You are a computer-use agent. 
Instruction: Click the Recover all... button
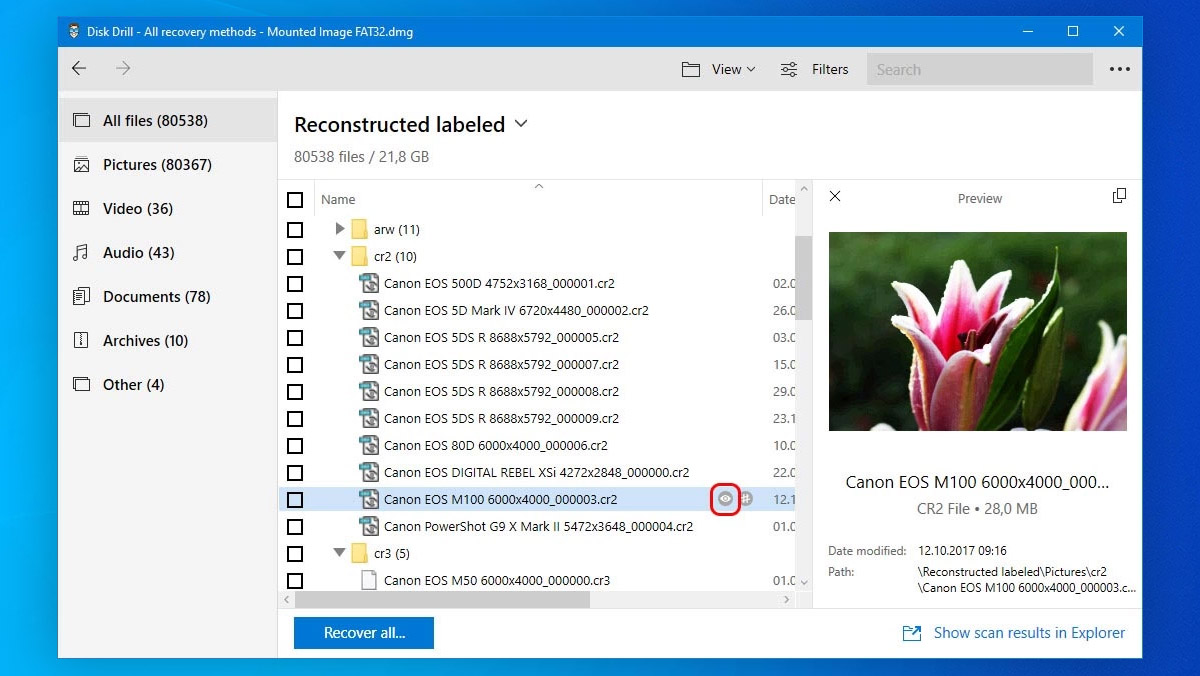364,633
